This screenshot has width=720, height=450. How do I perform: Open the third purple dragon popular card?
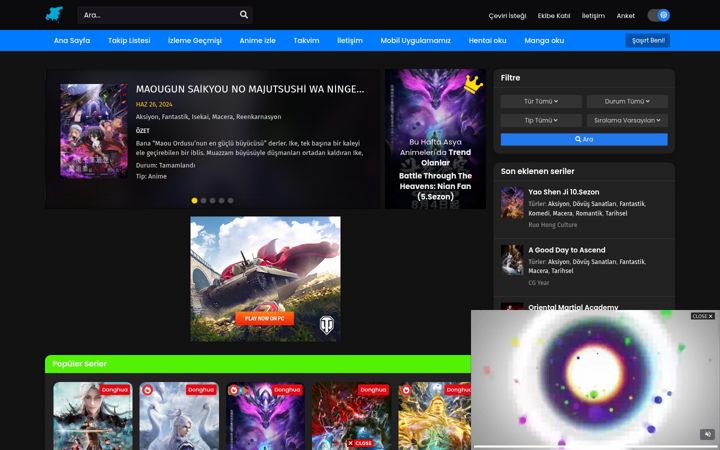click(265, 416)
